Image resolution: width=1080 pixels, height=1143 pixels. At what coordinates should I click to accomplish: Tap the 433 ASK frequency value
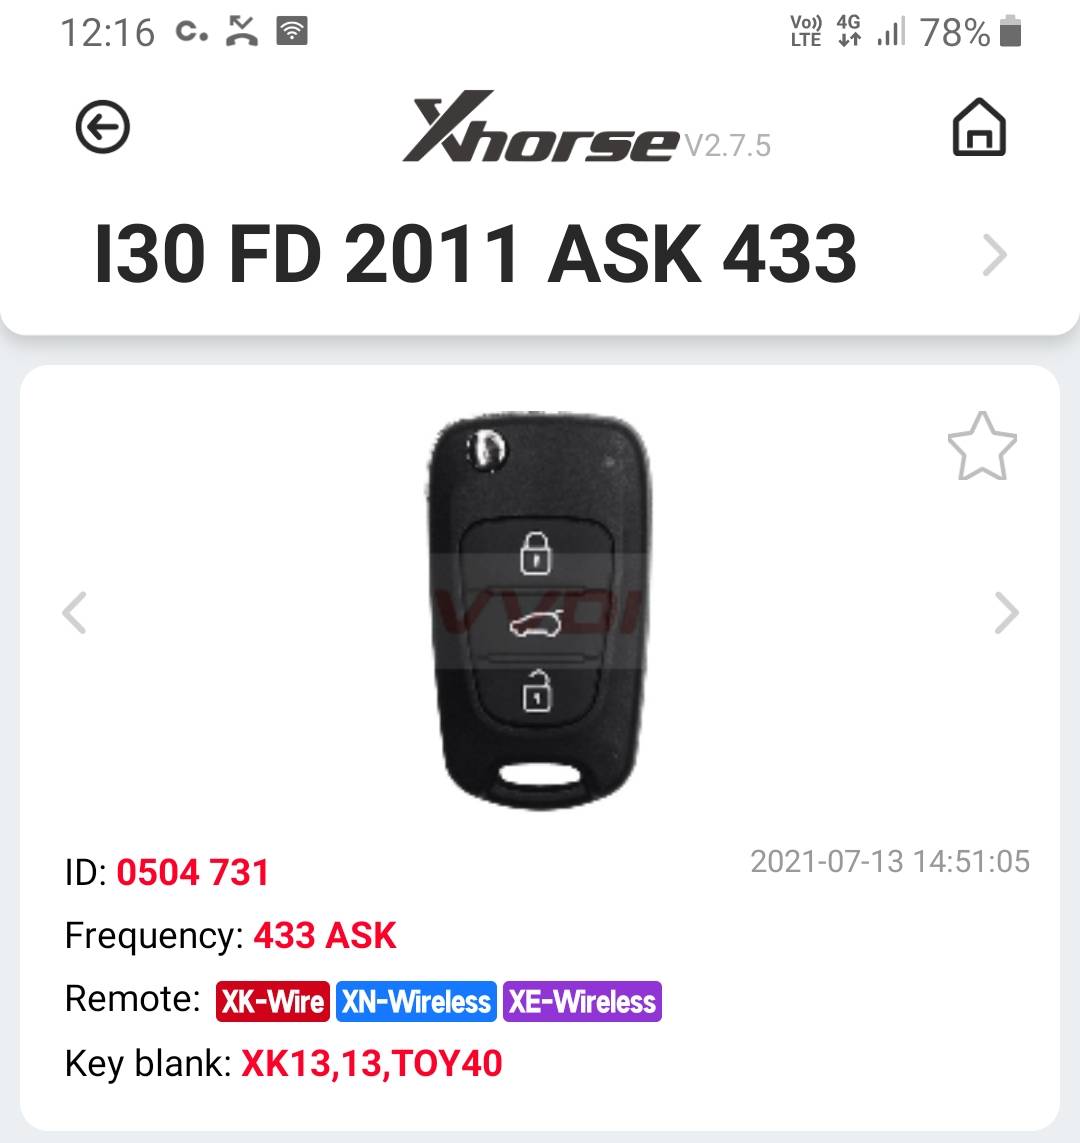[x=325, y=935]
